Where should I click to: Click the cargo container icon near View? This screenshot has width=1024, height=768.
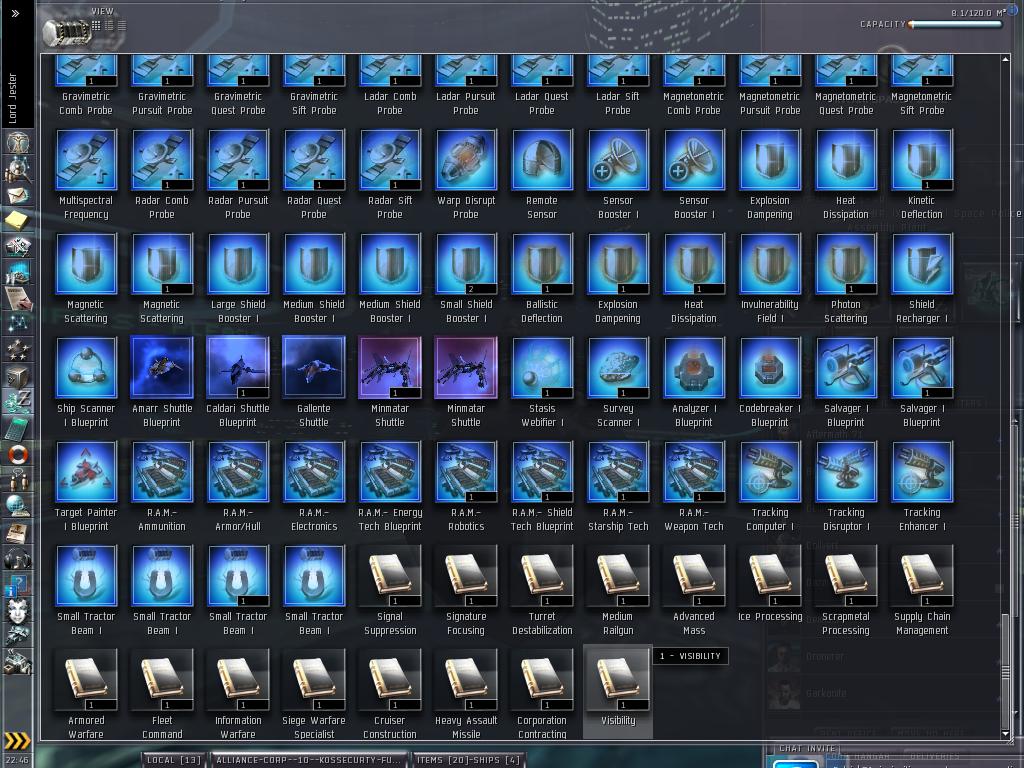click(x=66, y=32)
